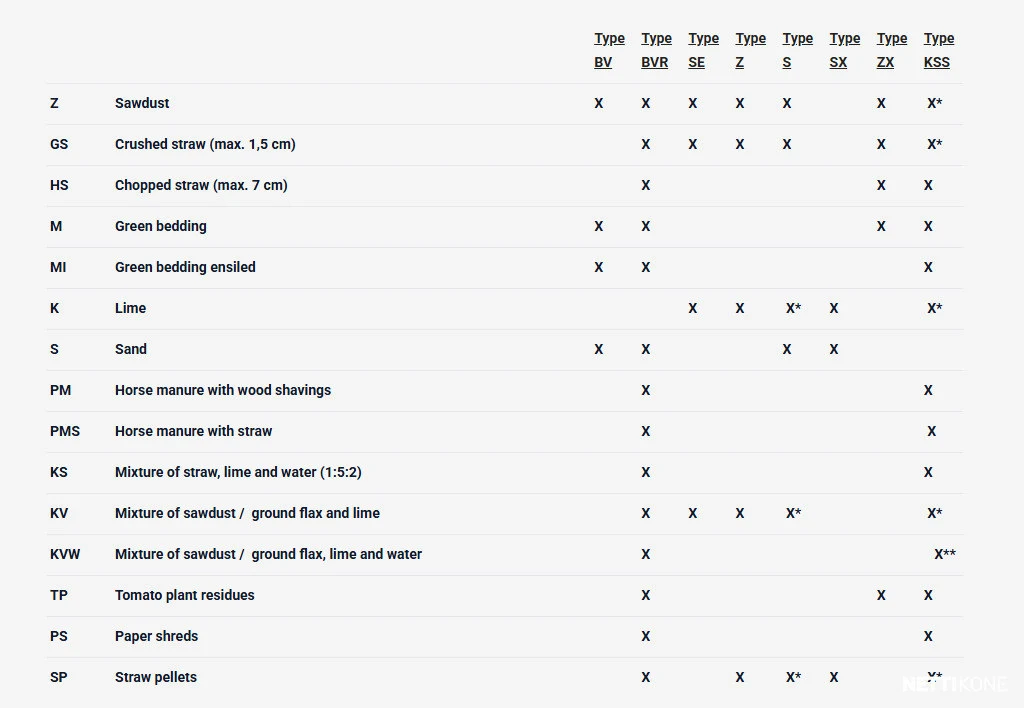This screenshot has width=1024, height=708.
Task: Open the Type BVR link
Action: click(x=656, y=50)
